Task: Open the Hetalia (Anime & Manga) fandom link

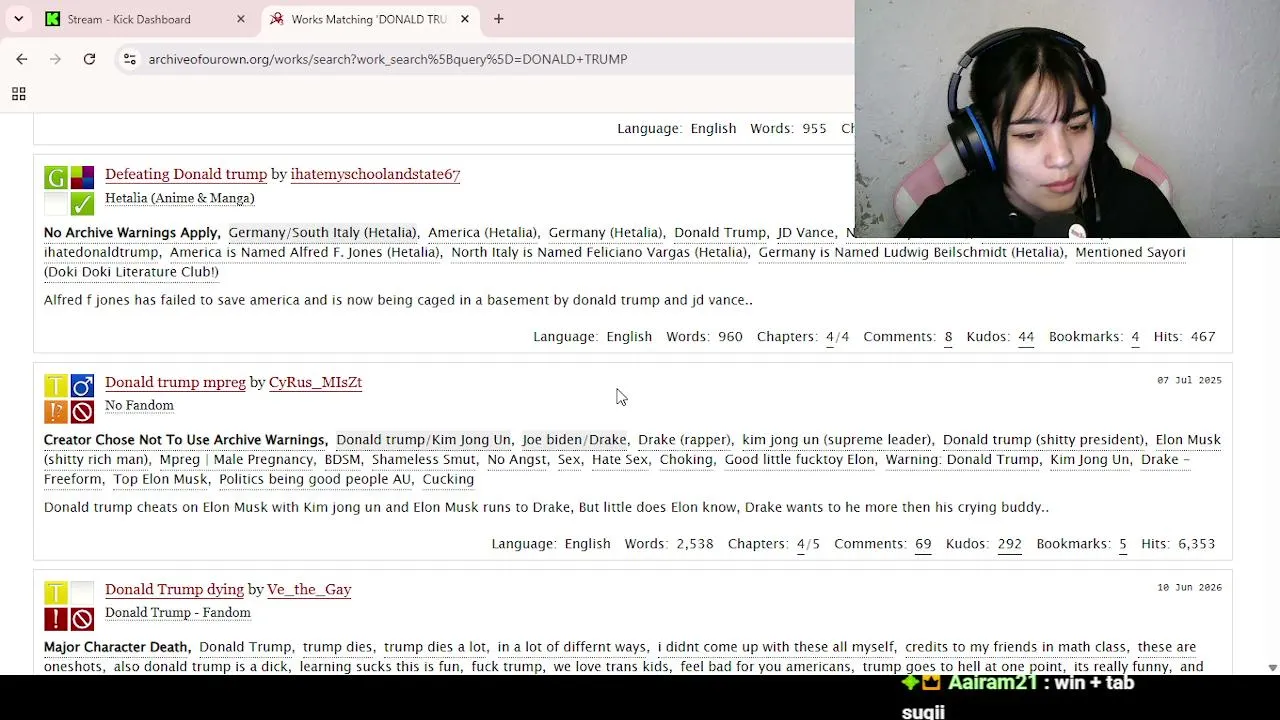Action: coord(180,198)
